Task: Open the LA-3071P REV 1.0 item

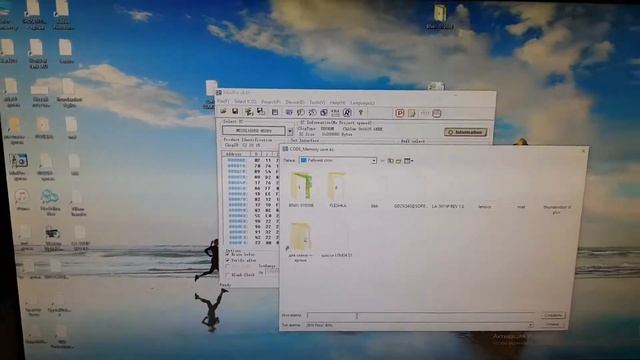Action: click(x=448, y=207)
